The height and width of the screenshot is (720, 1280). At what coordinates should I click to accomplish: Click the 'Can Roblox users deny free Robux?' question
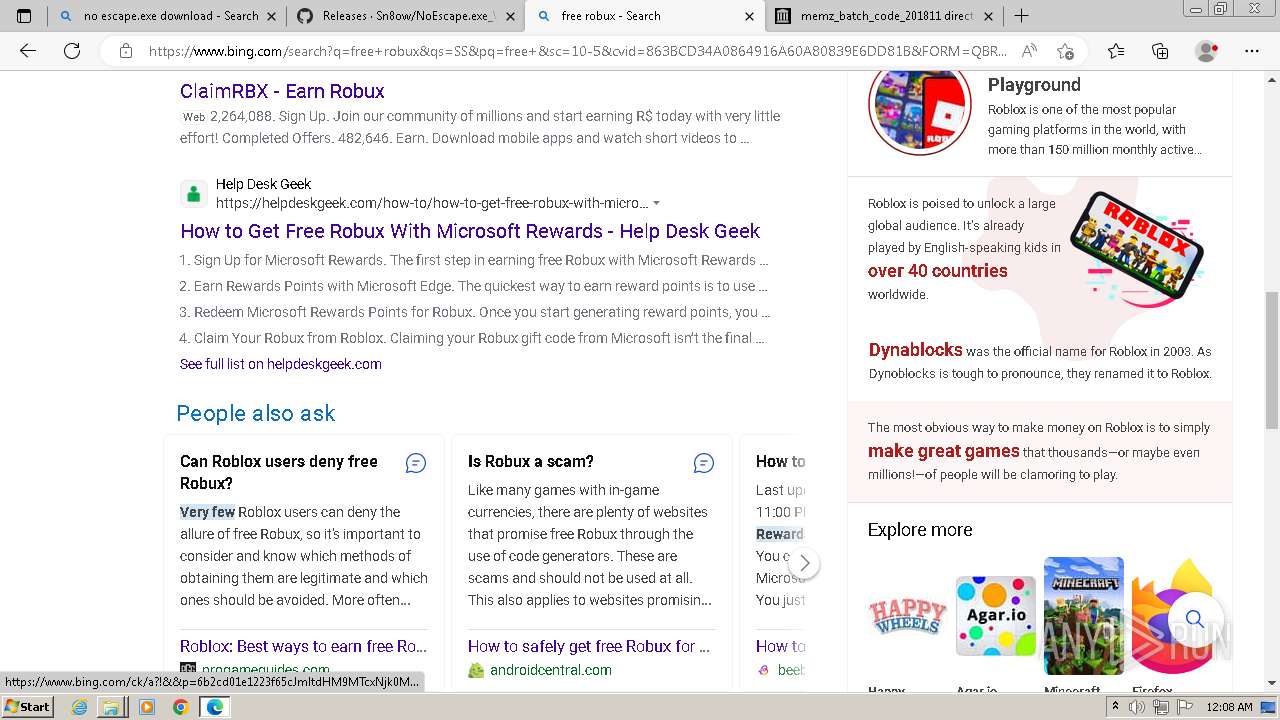(279, 472)
